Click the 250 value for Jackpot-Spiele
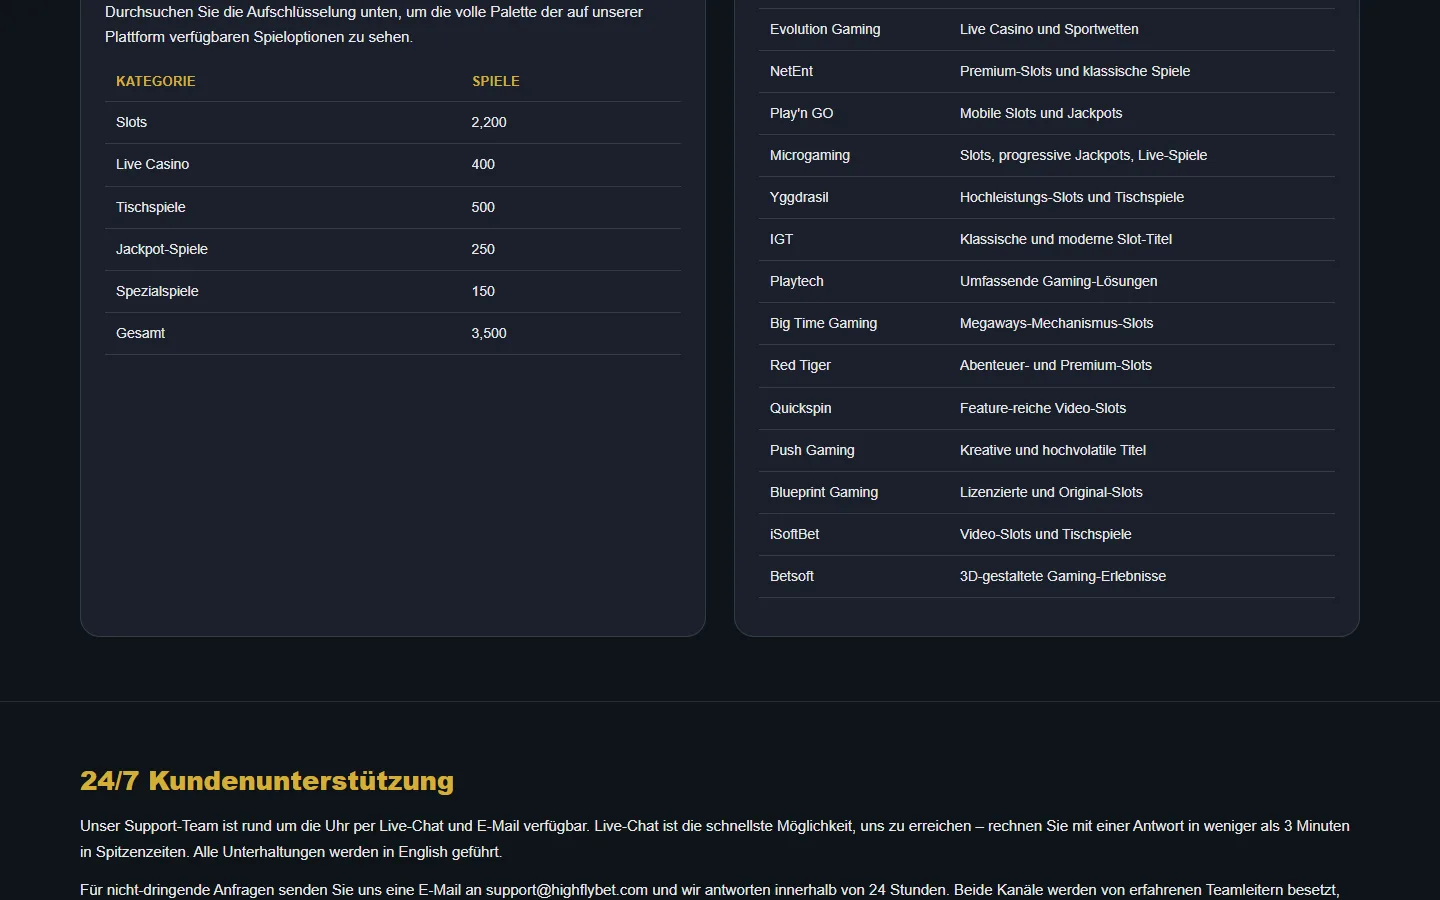This screenshot has height=900, width=1440. (483, 249)
